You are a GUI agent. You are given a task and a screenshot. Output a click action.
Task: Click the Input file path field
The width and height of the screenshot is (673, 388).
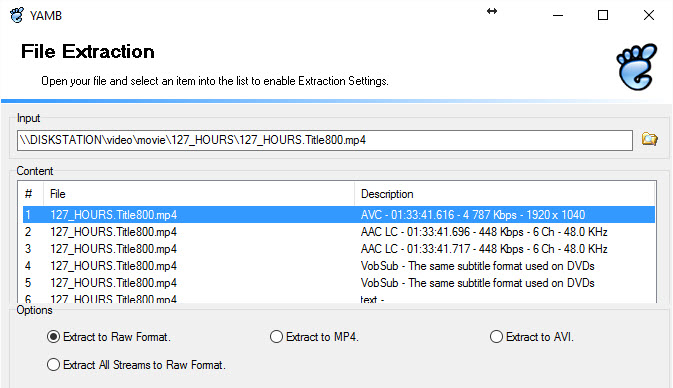click(x=325, y=140)
